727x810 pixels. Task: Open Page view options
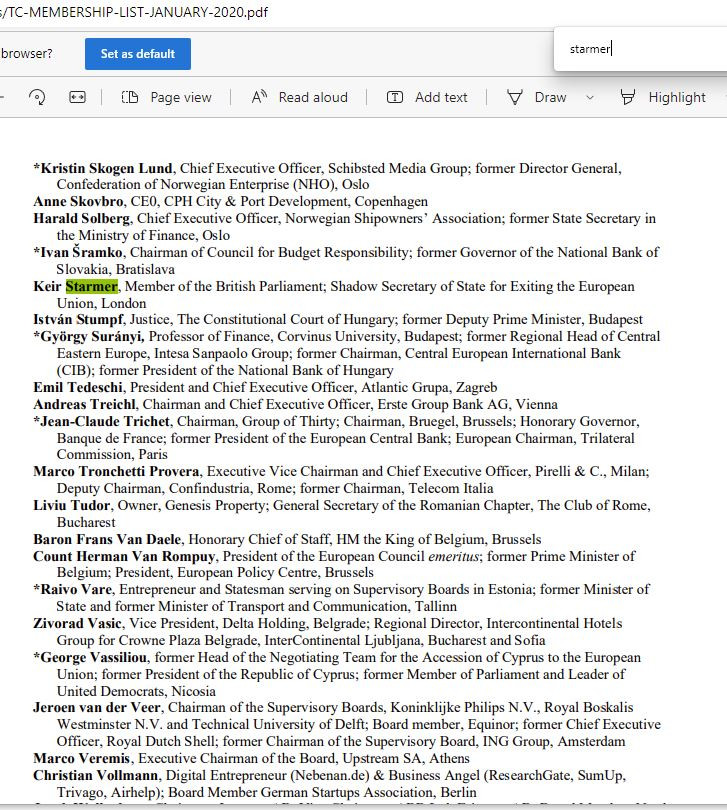click(x=167, y=97)
